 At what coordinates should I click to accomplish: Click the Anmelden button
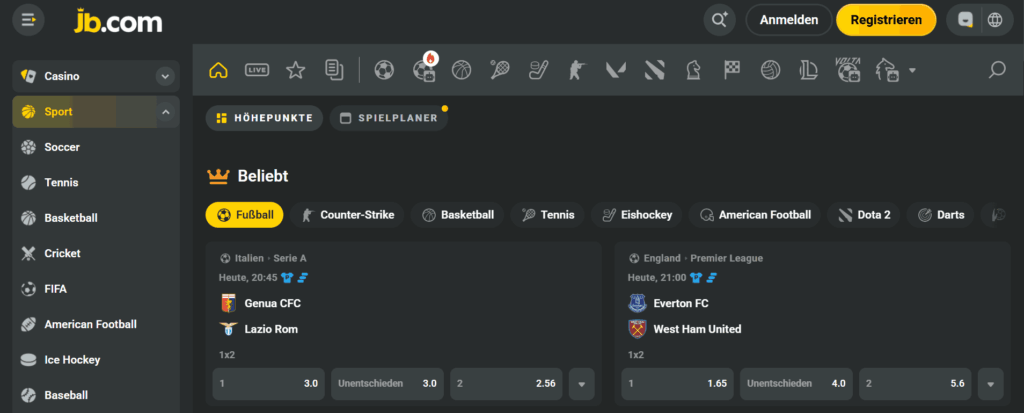pyautogui.click(x=788, y=19)
